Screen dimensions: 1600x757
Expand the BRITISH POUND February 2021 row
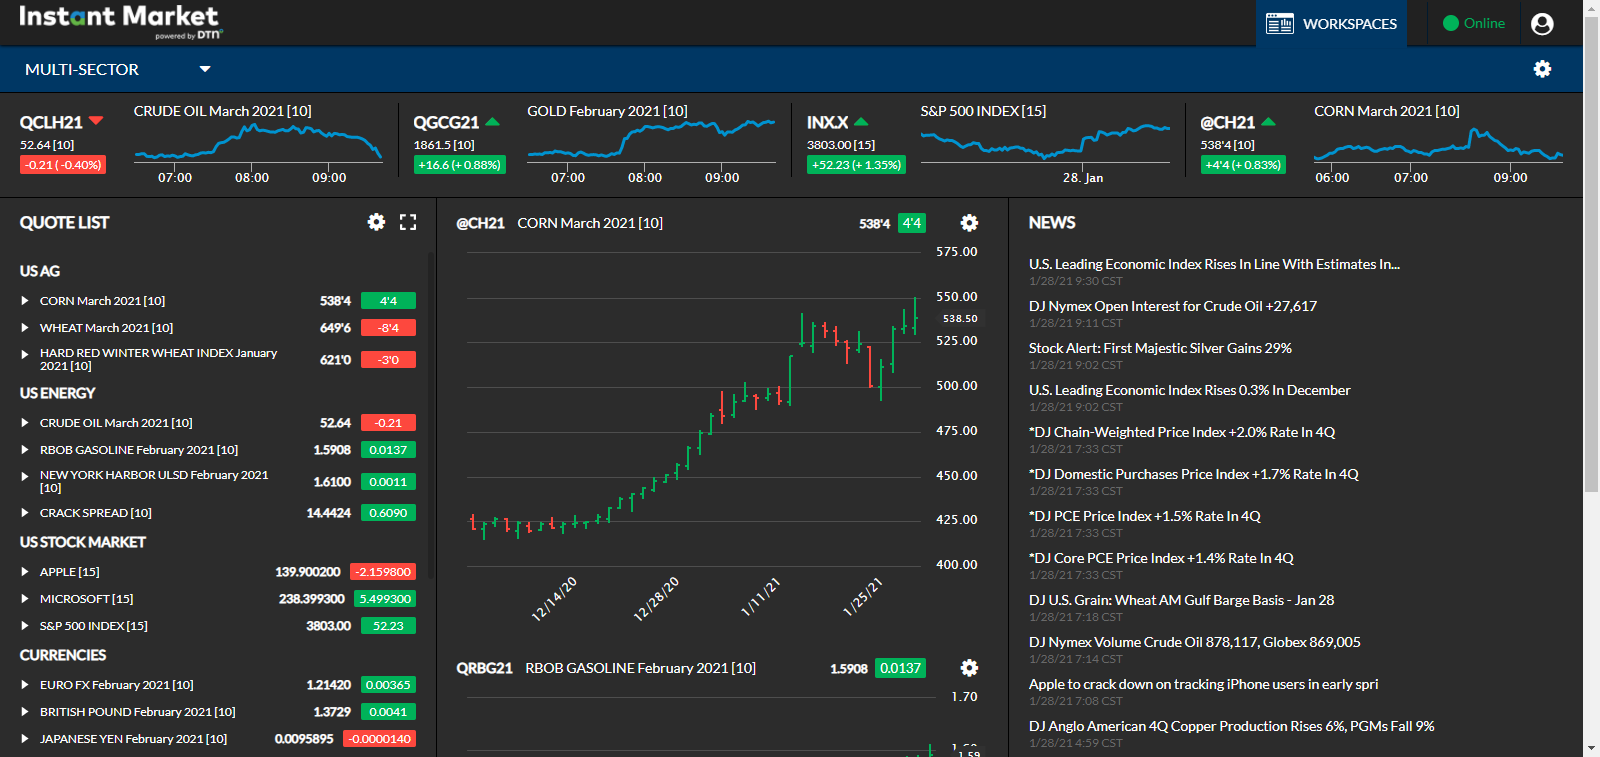[x=25, y=712]
